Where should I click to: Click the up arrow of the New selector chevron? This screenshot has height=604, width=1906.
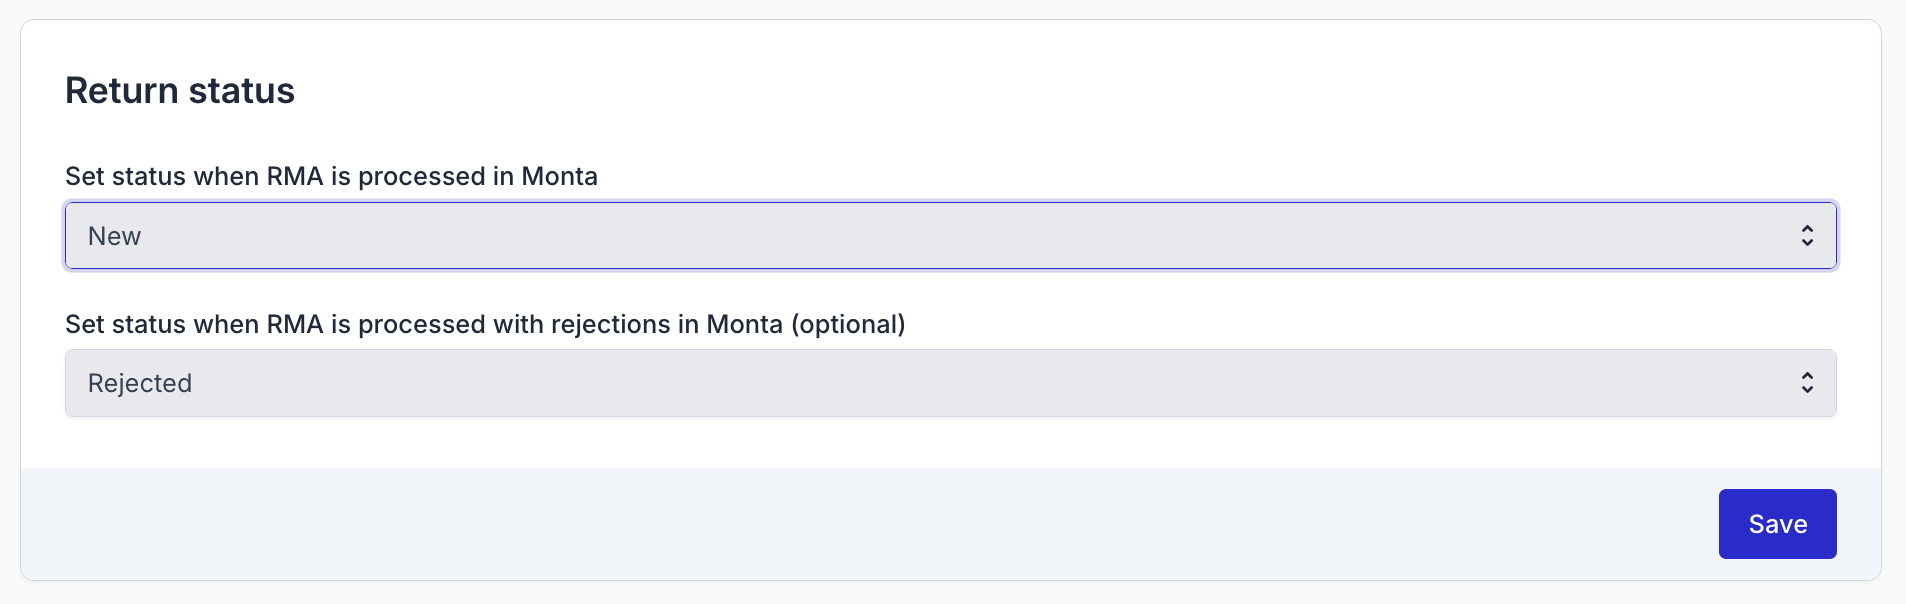(1807, 229)
